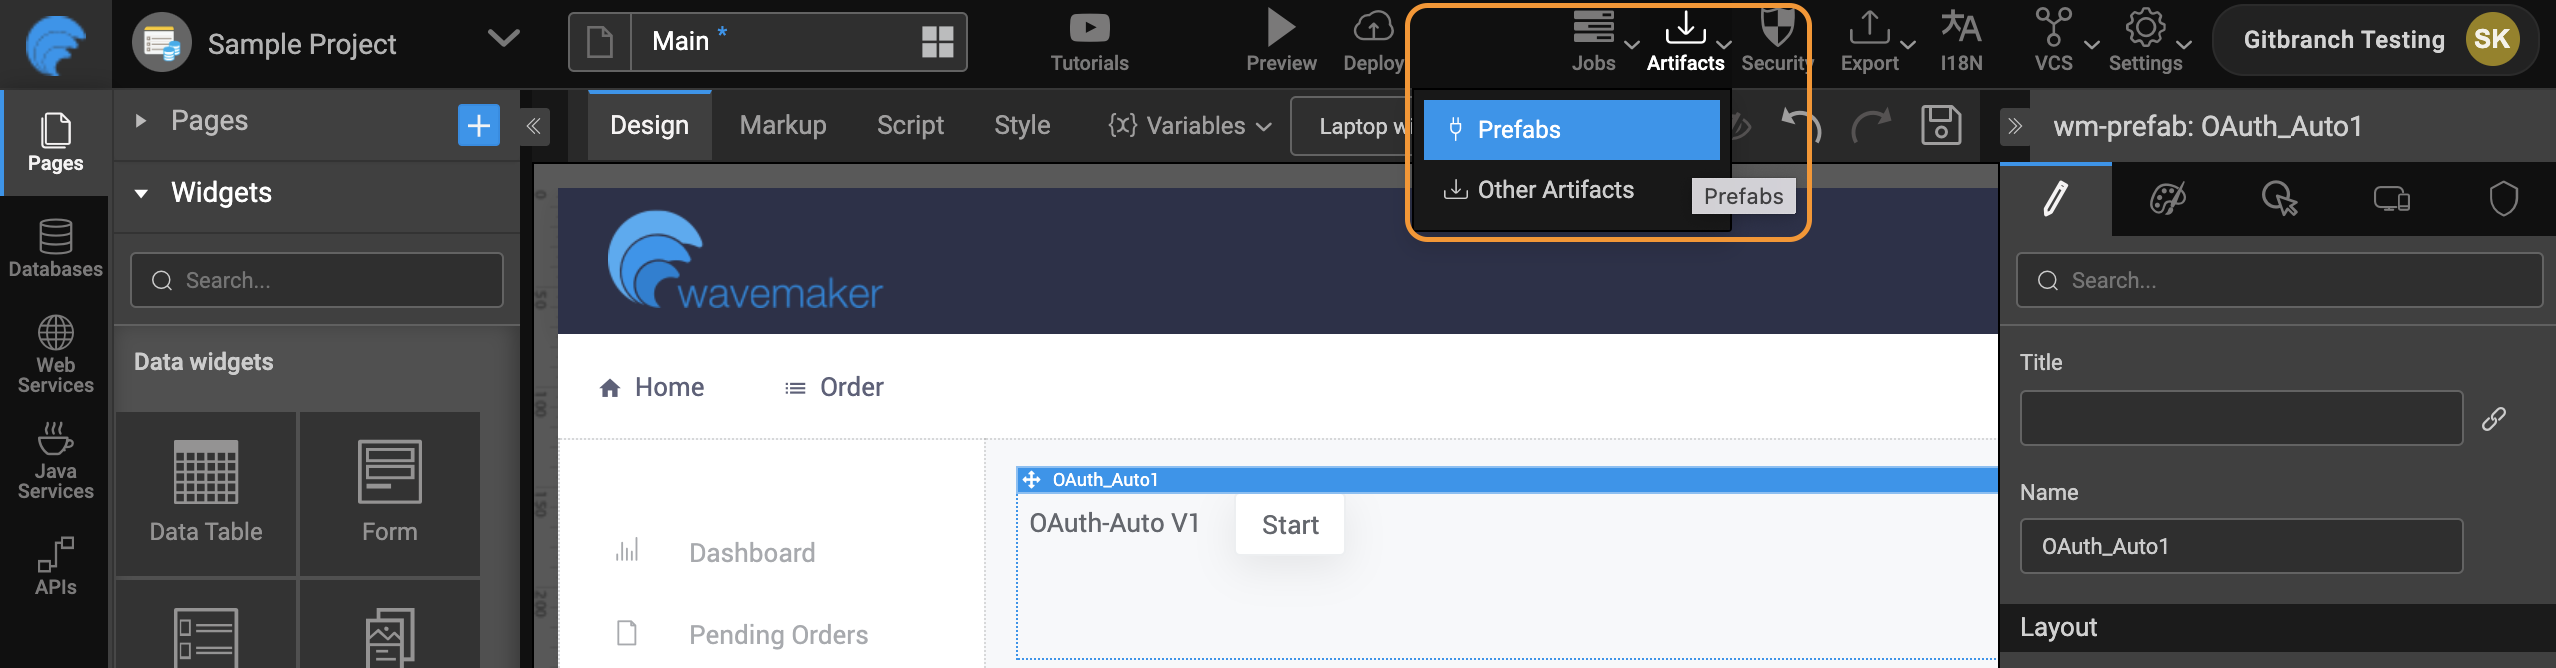This screenshot has width=2556, height=668.
Task: Open the Variables dropdown
Action: coord(1190,126)
